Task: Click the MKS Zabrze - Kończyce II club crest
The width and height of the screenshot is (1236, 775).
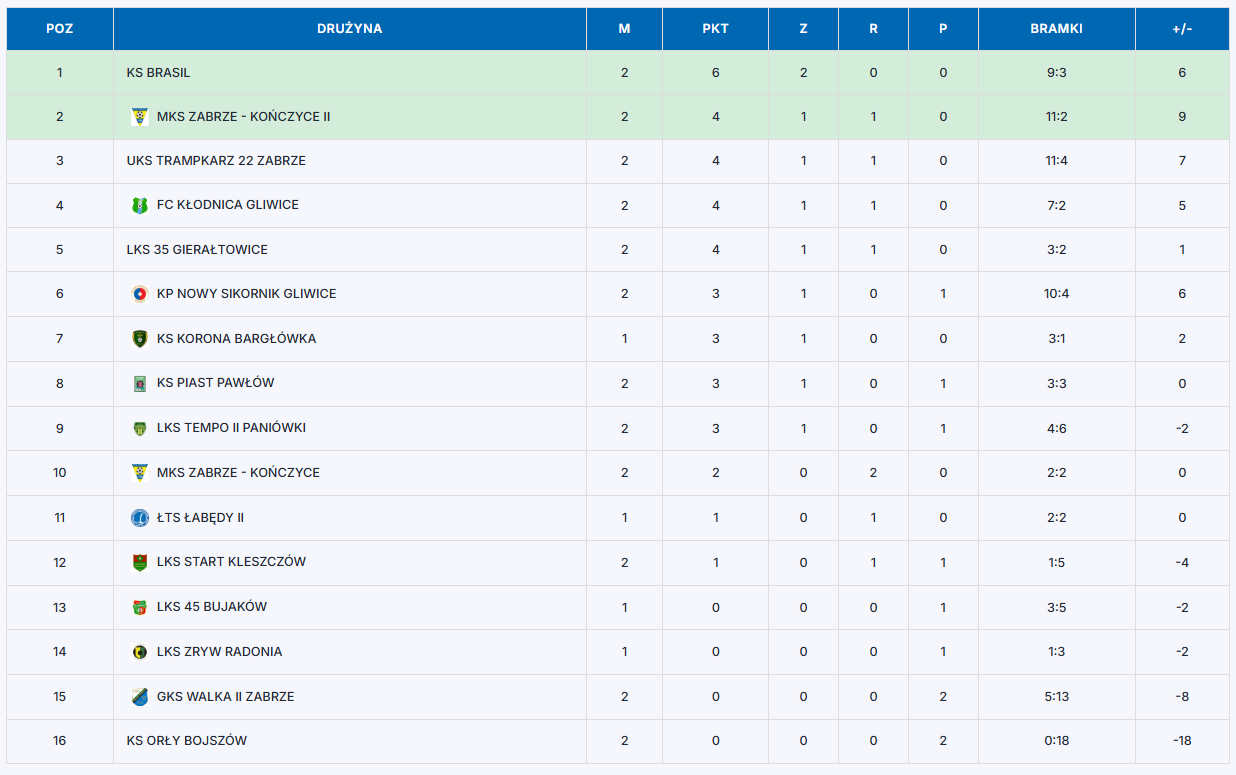Action: coord(140,117)
